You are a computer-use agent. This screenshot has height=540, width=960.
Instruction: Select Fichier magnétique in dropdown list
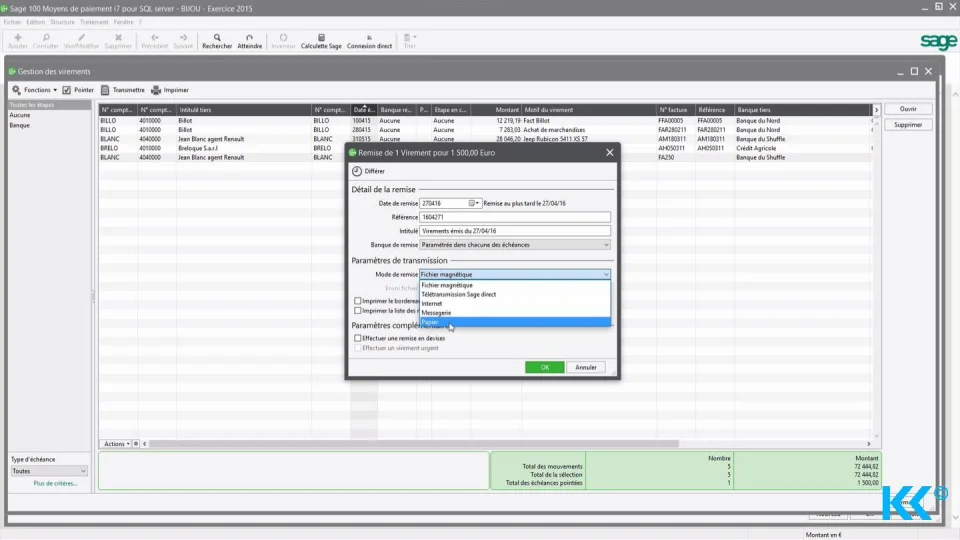coord(515,285)
